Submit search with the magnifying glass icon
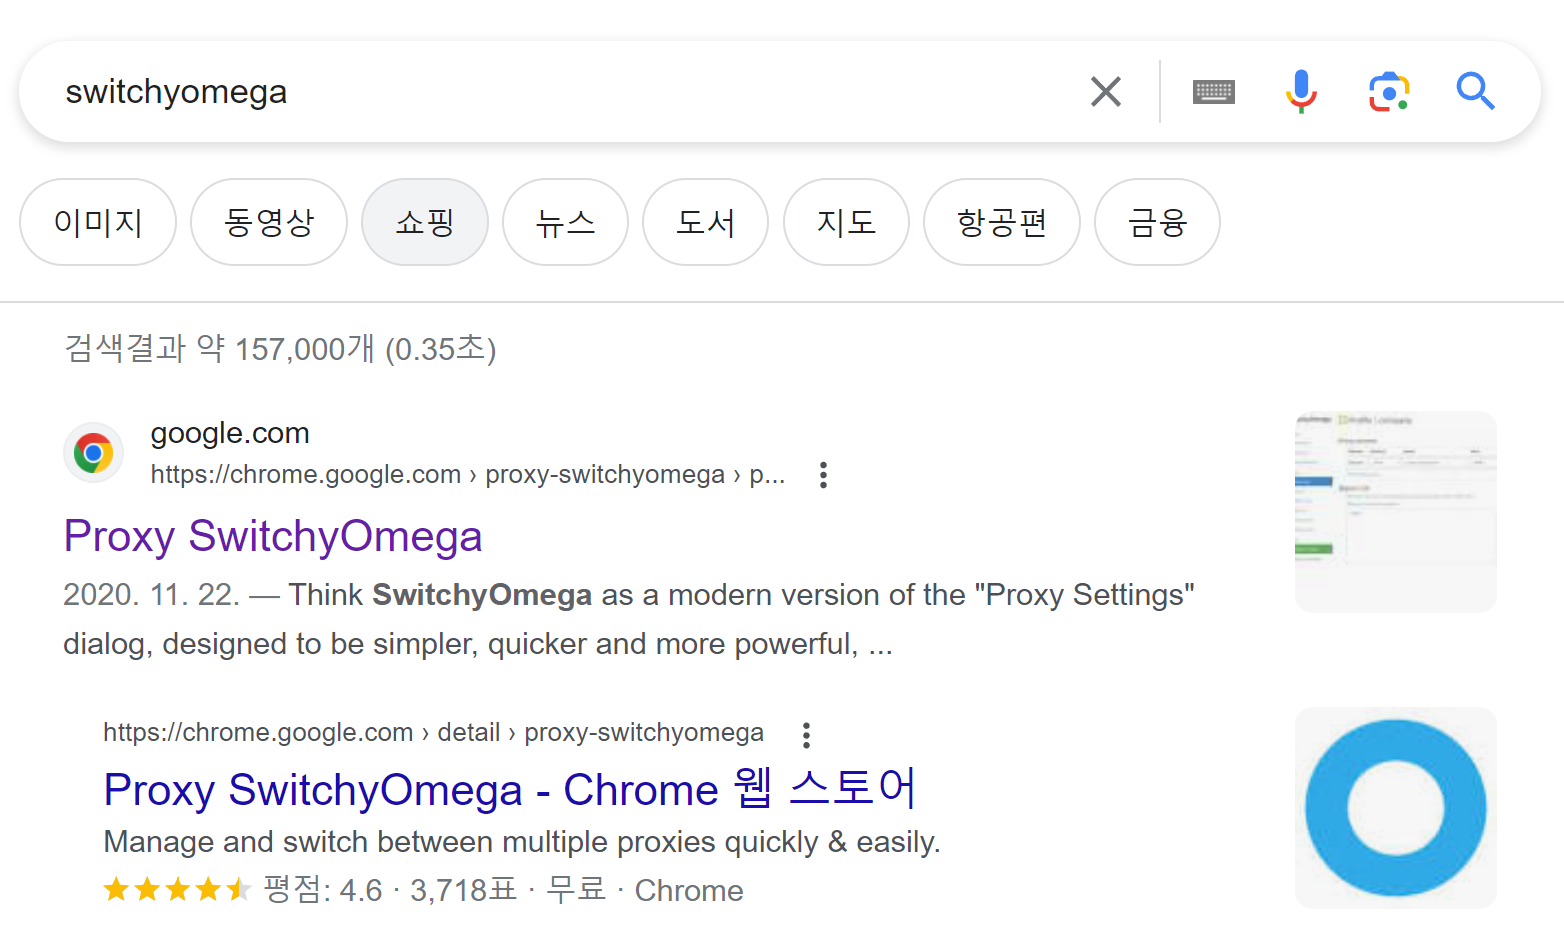The width and height of the screenshot is (1564, 941). [1475, 92]
